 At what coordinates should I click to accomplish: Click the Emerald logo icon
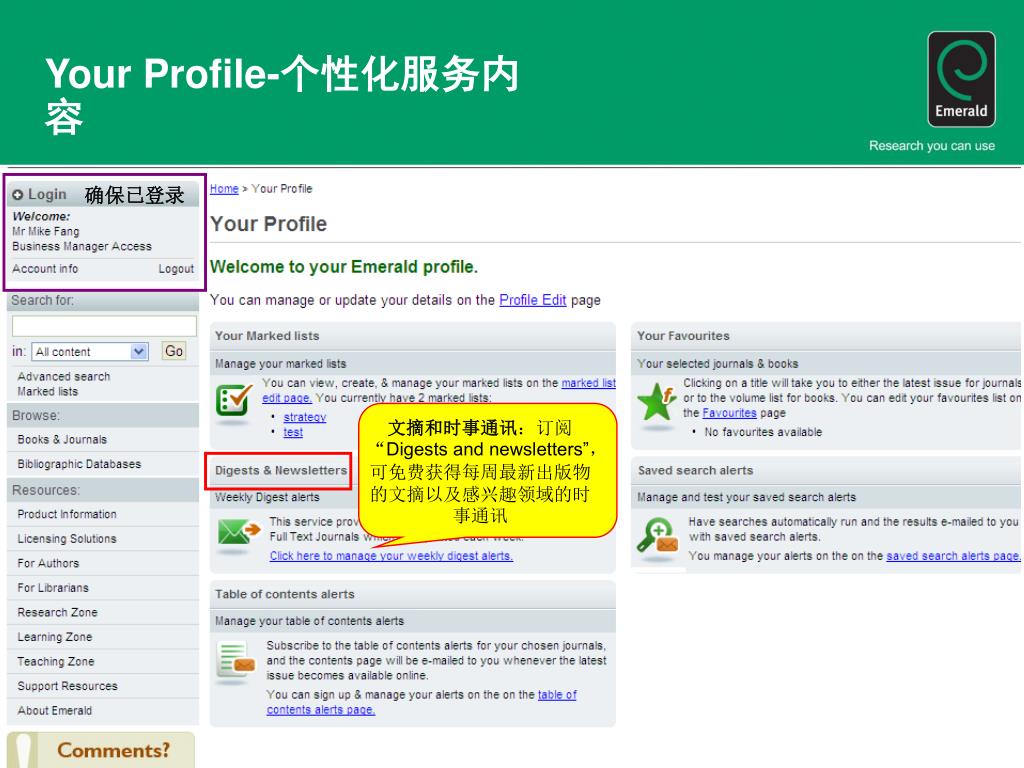pos(961,79)
